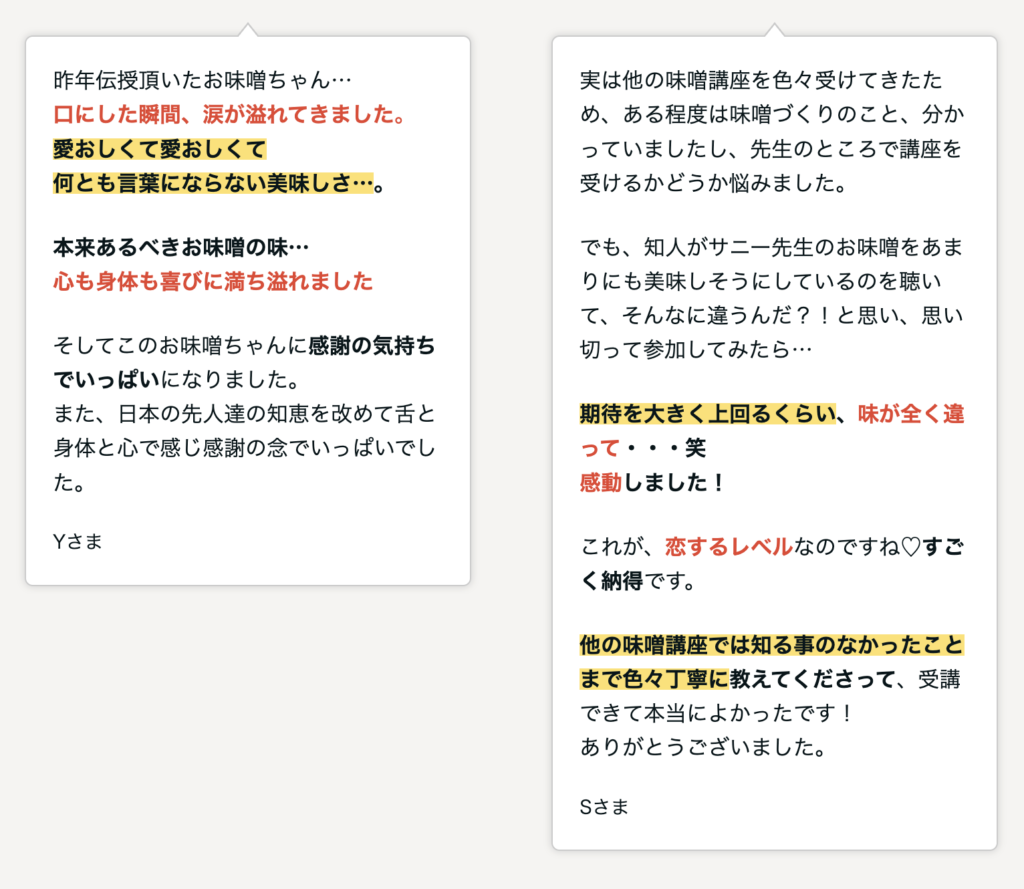Click the pointer triangle atop the Sさま card
The height and width of the screenshot is (889, 1024).
coord(774,30)
